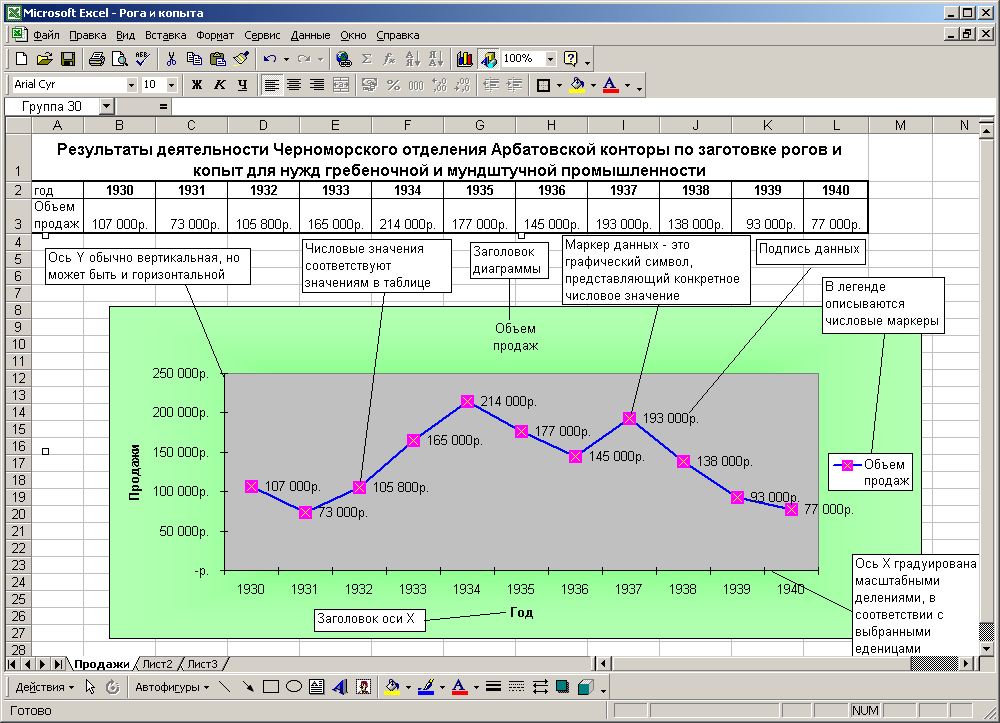Click the Сервис menu item

tap(262, 35)
